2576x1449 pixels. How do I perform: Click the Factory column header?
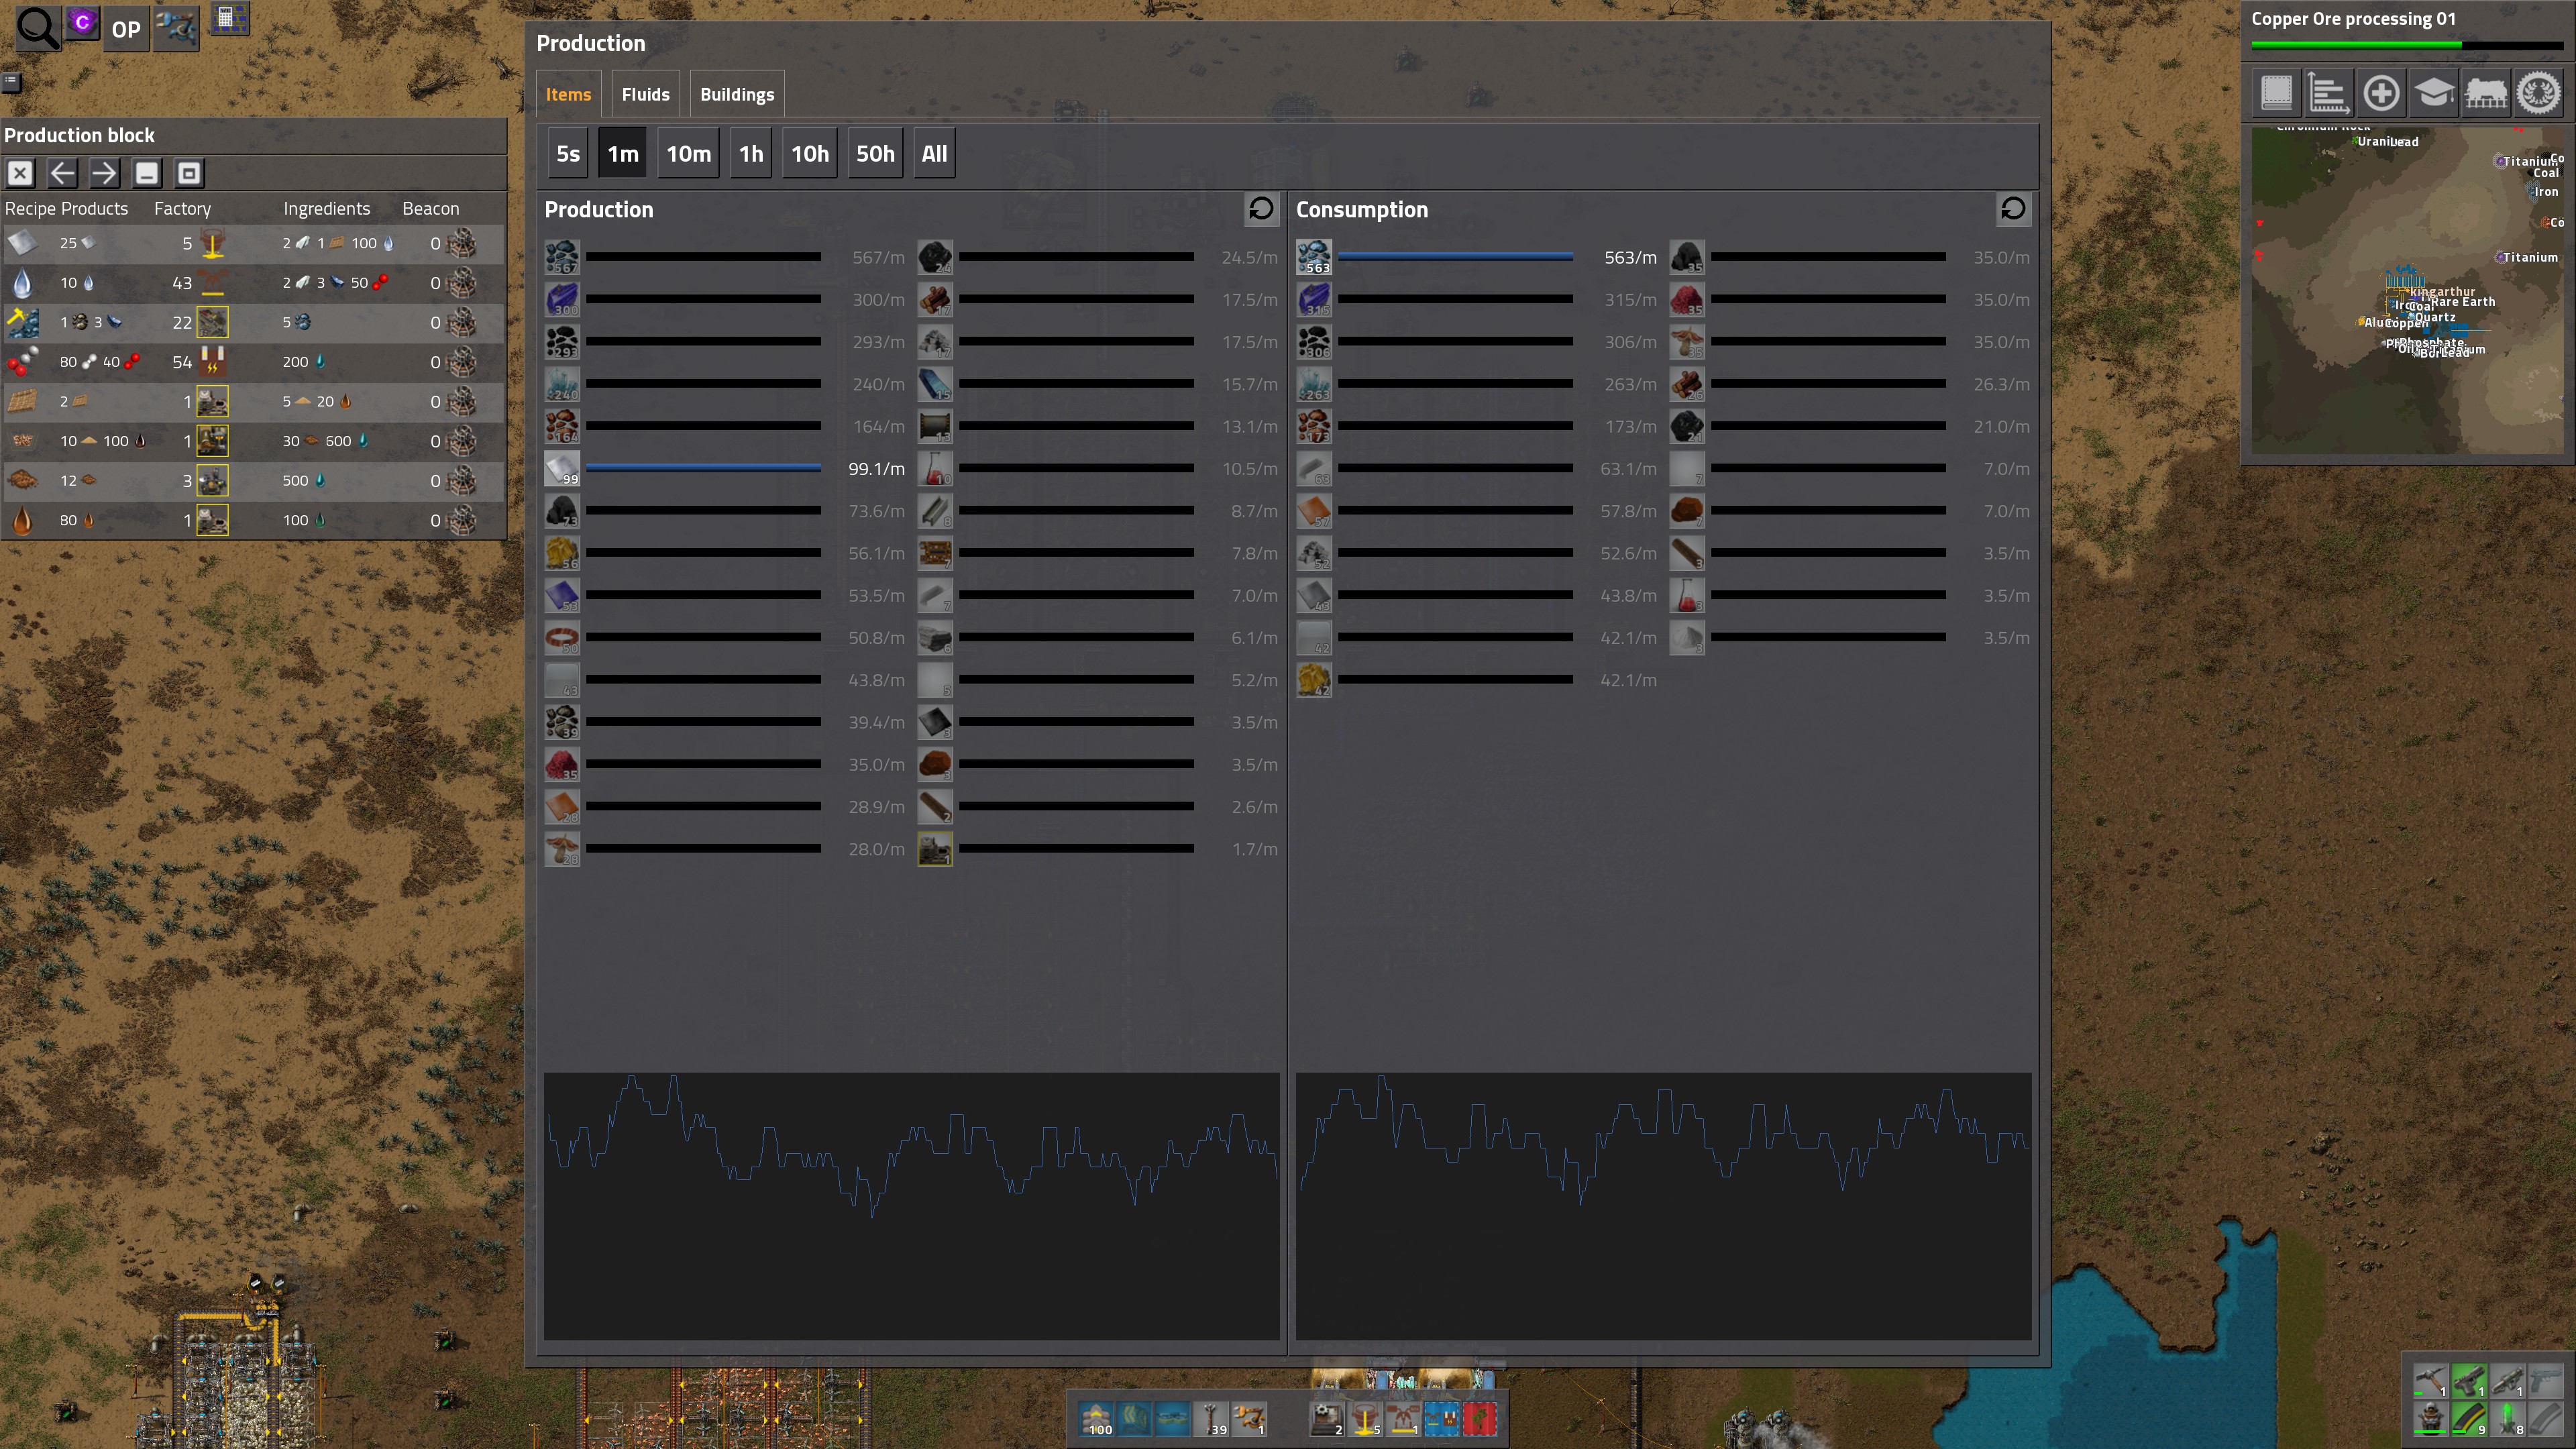pos(182,208)
